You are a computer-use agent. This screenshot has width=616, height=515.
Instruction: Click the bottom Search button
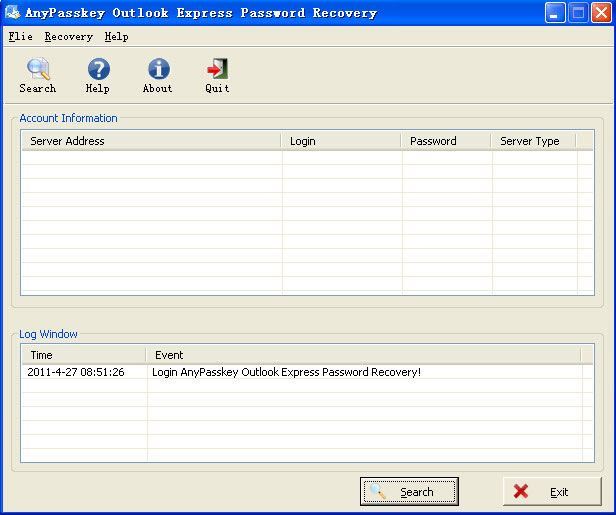[409, 491]
